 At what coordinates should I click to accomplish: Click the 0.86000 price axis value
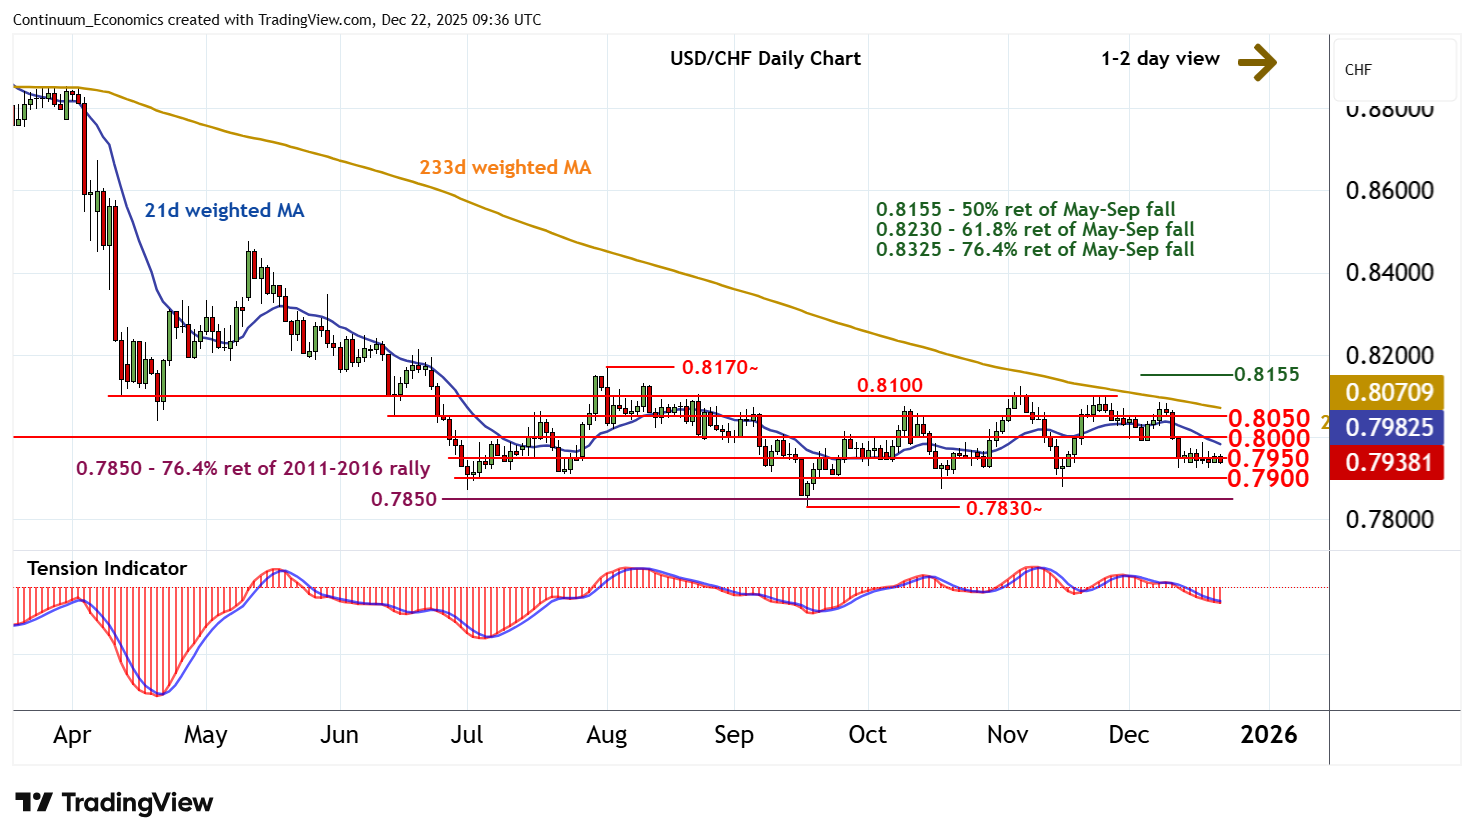pos(1389,191)
